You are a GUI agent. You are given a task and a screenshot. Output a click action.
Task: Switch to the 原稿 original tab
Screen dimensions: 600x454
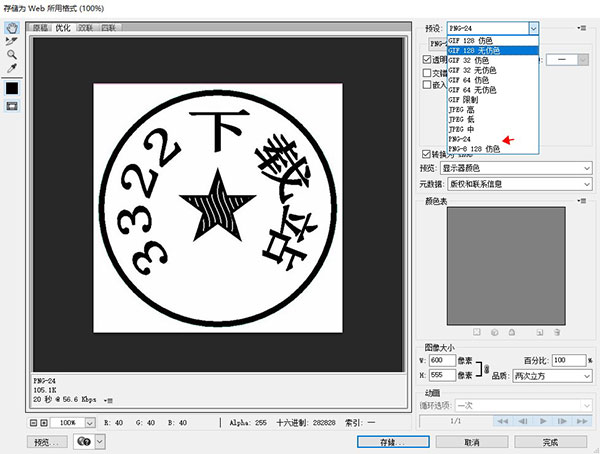point(40,28)
